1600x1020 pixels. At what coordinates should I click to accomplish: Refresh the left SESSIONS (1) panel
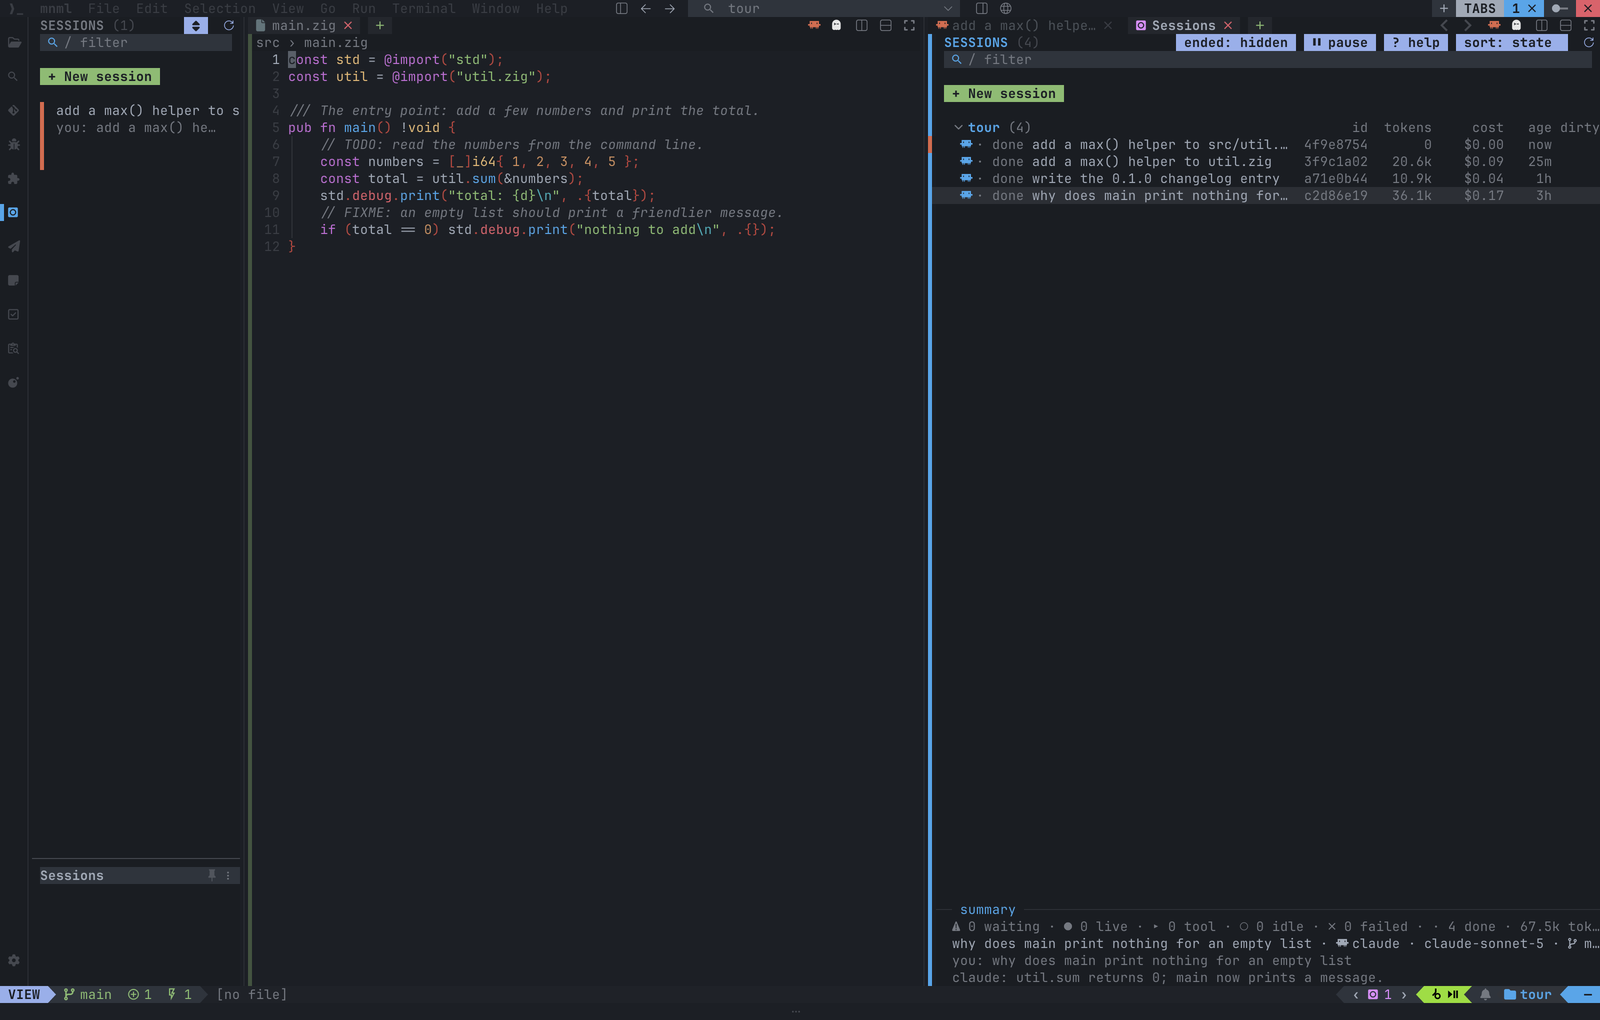point(229,26)
